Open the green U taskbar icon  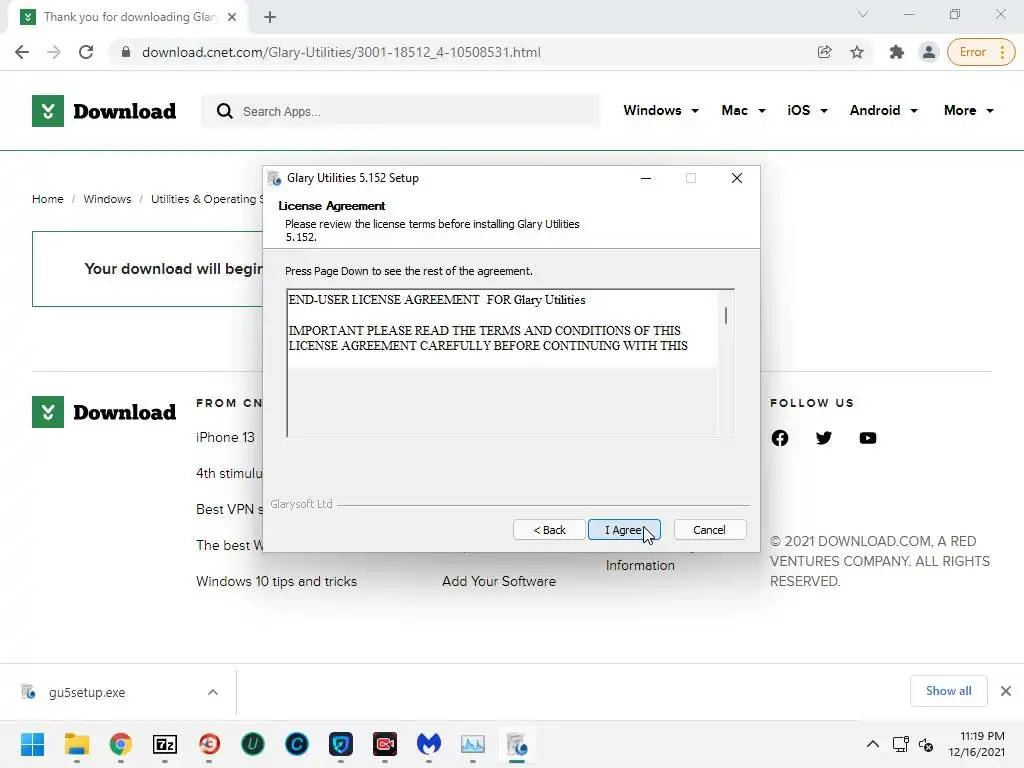coord(253,744)
